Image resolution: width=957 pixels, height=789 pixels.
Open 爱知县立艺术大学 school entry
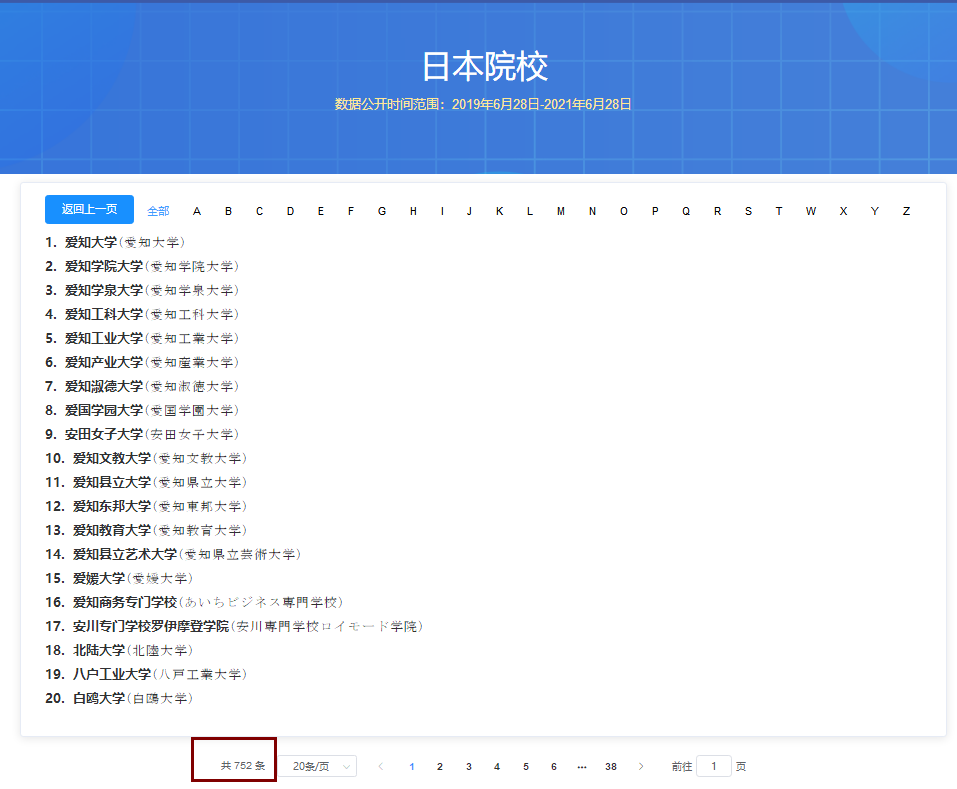(124, 554)
